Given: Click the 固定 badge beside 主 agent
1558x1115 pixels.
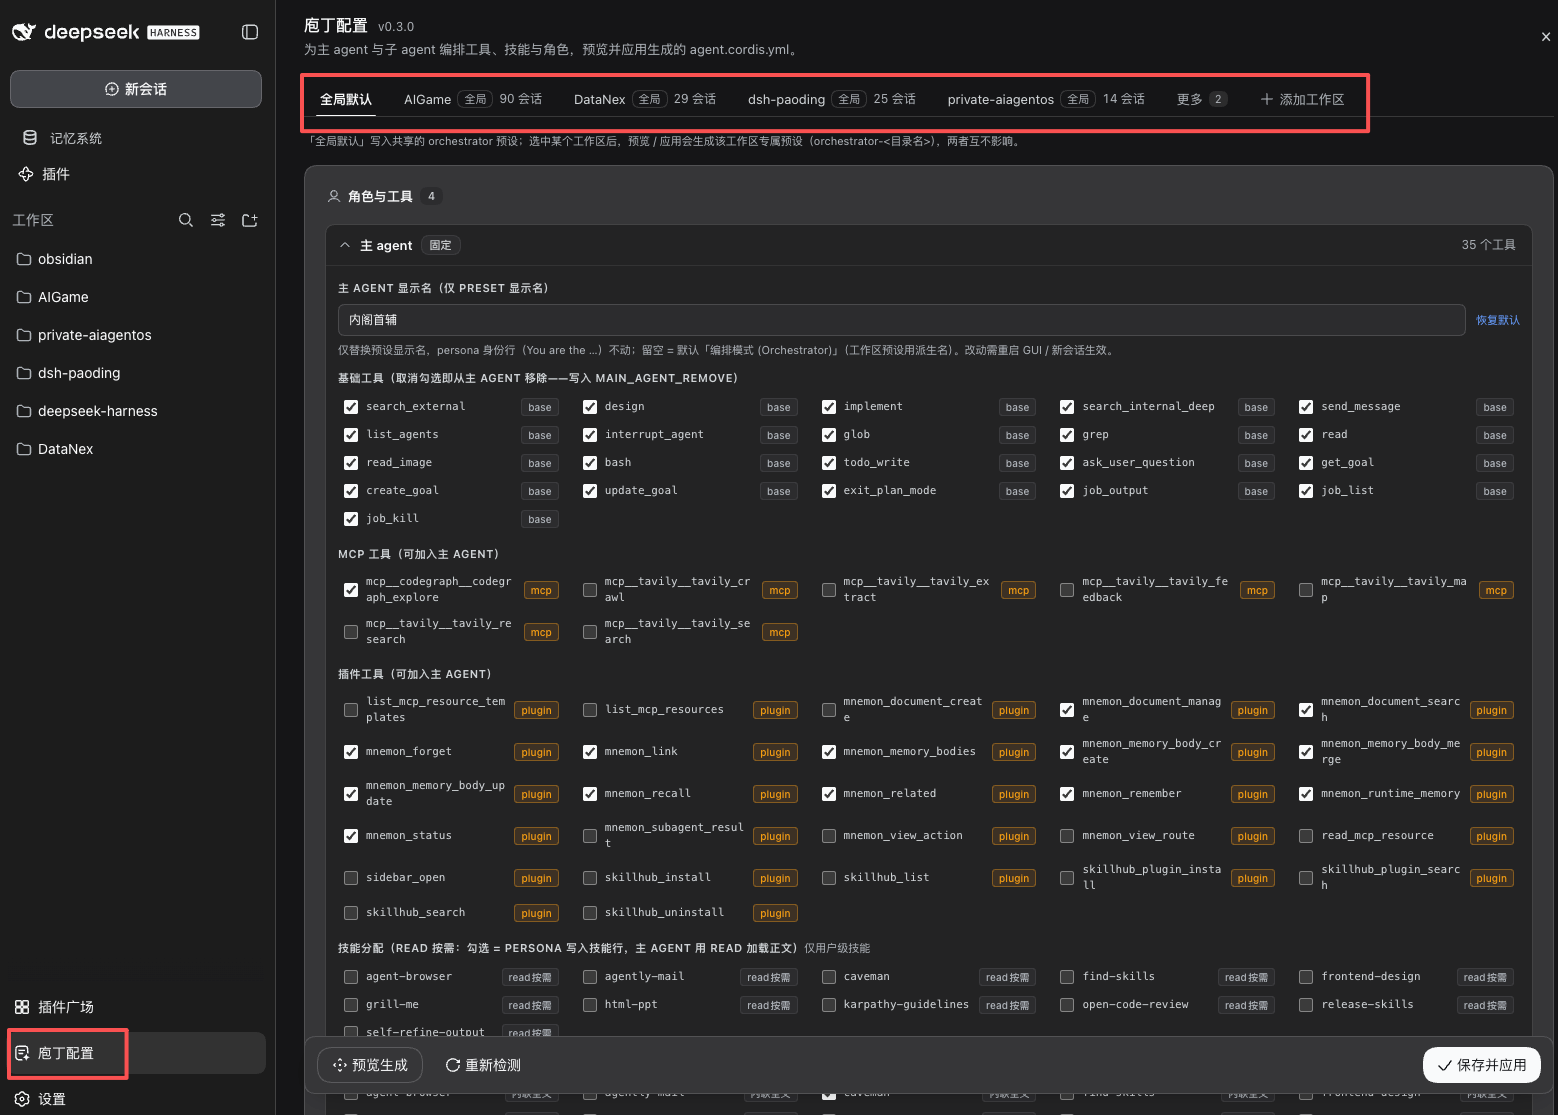Looking at the screenshot, I should pyautogui.click(x=440, y=245).
